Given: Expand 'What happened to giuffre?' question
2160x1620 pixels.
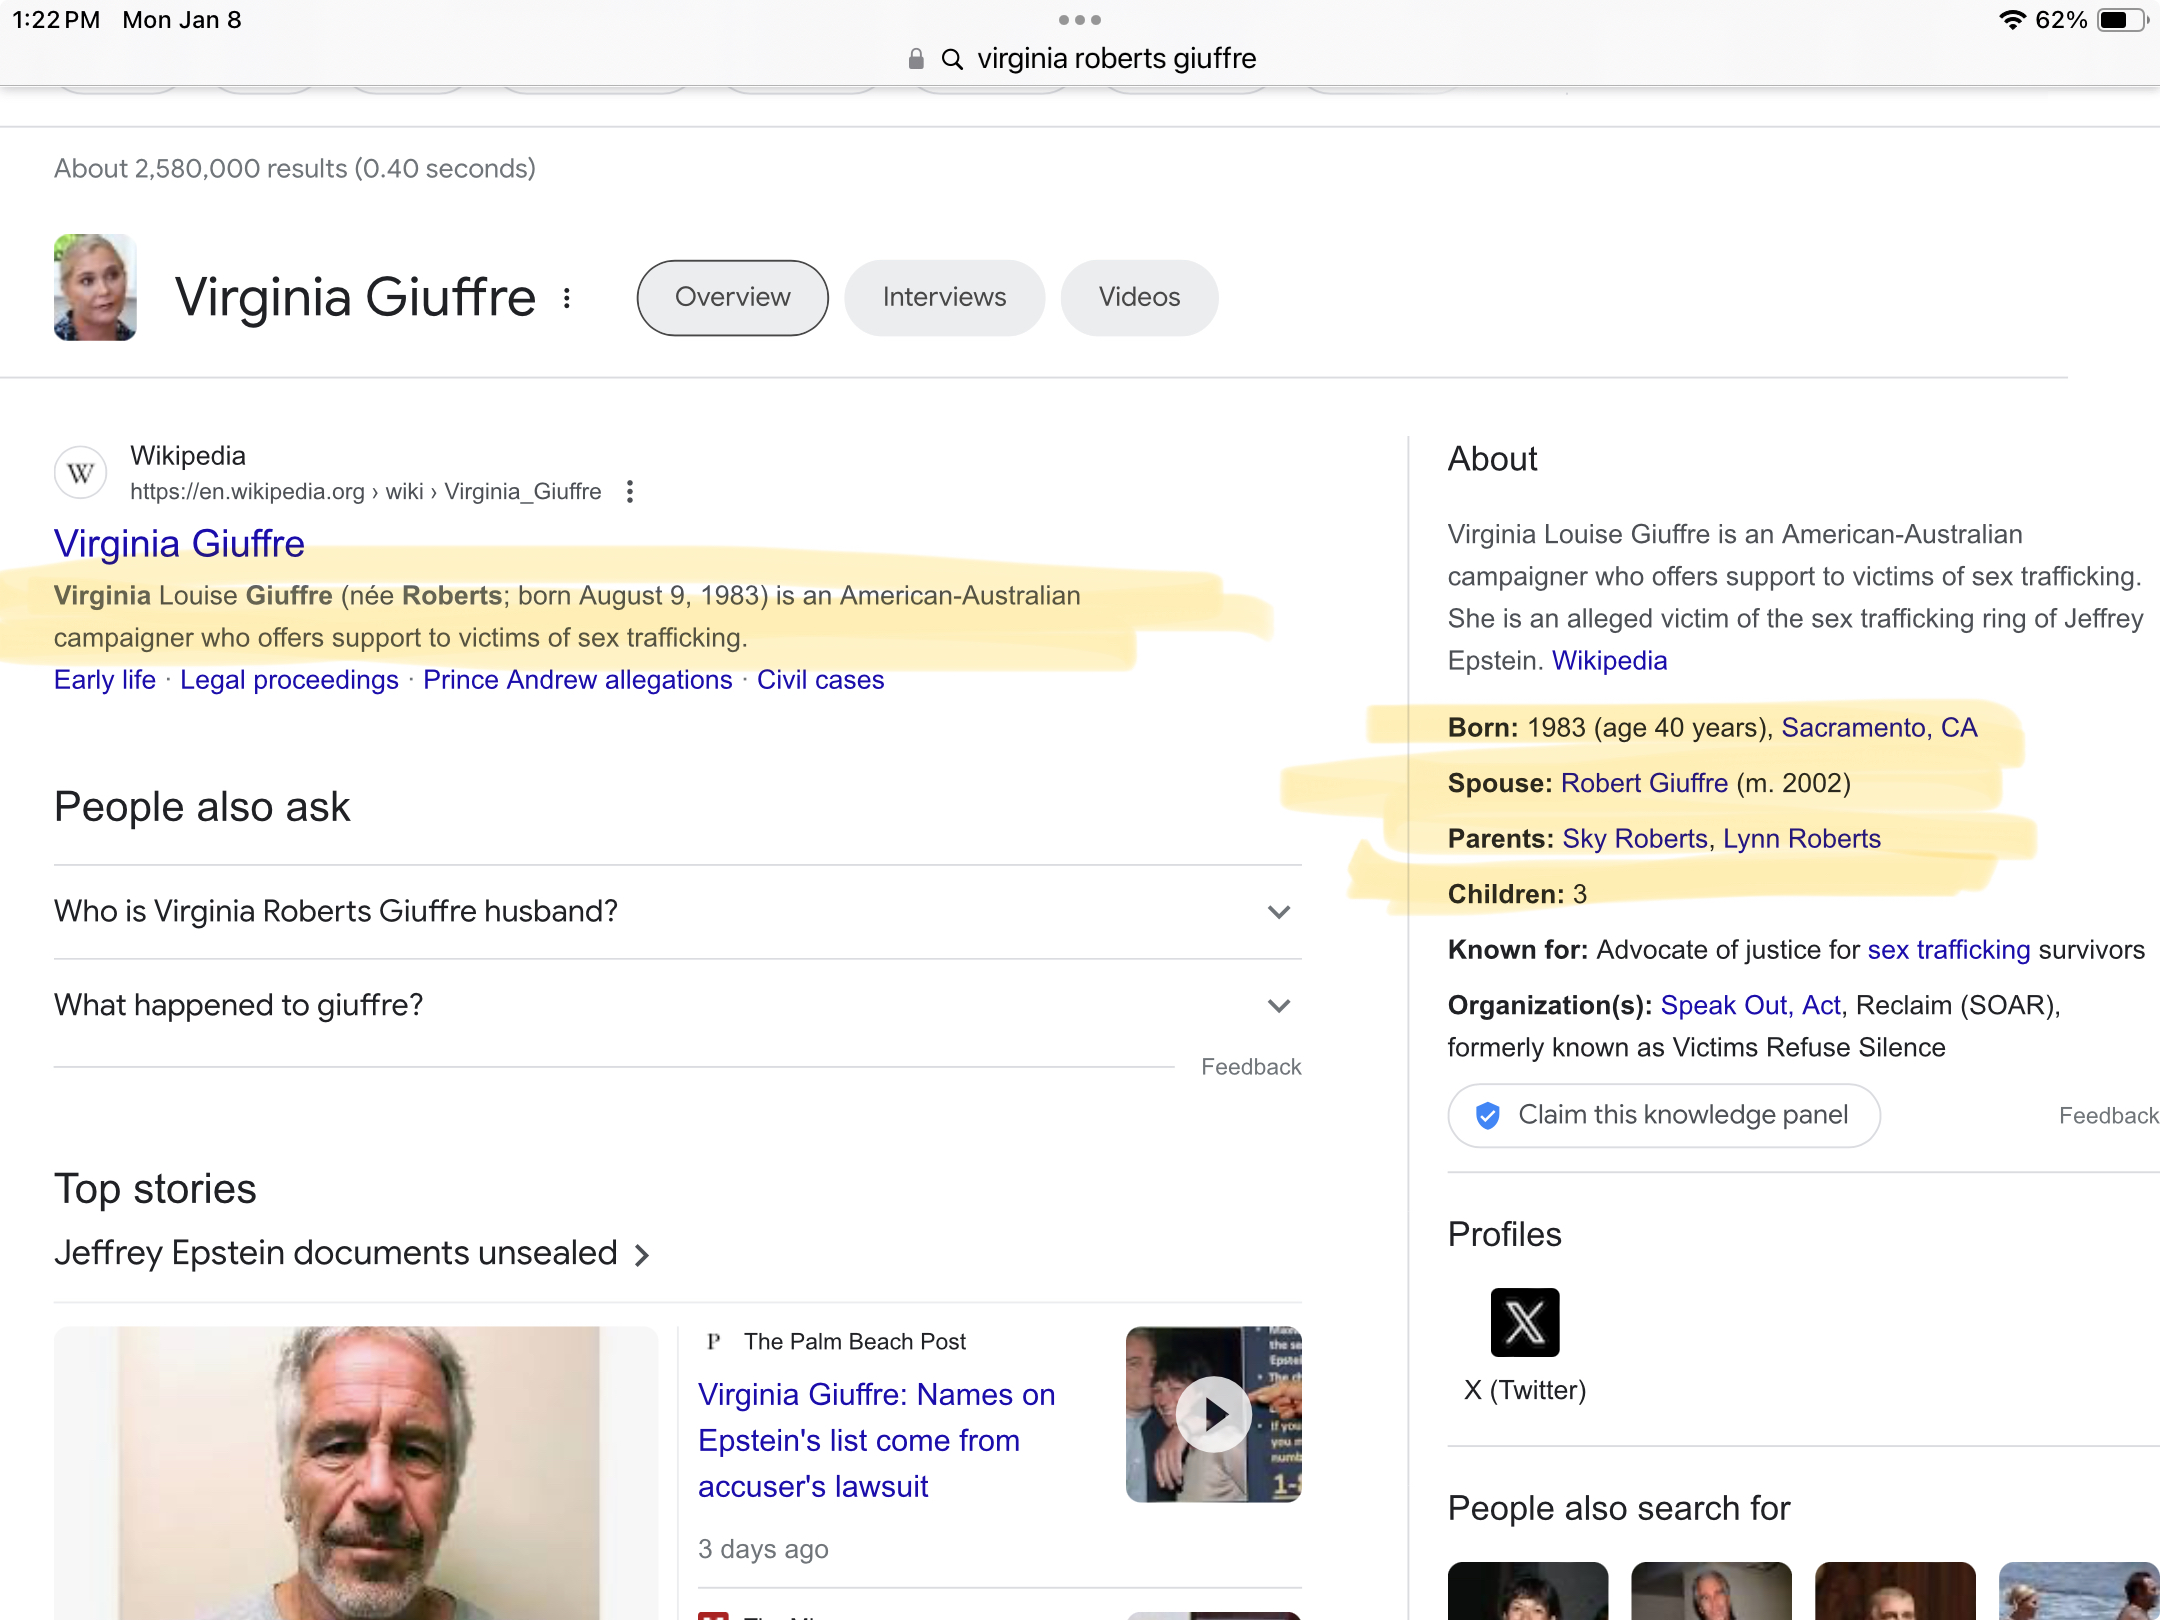Looking at the screenshot, I should (x=677, y=1006).
